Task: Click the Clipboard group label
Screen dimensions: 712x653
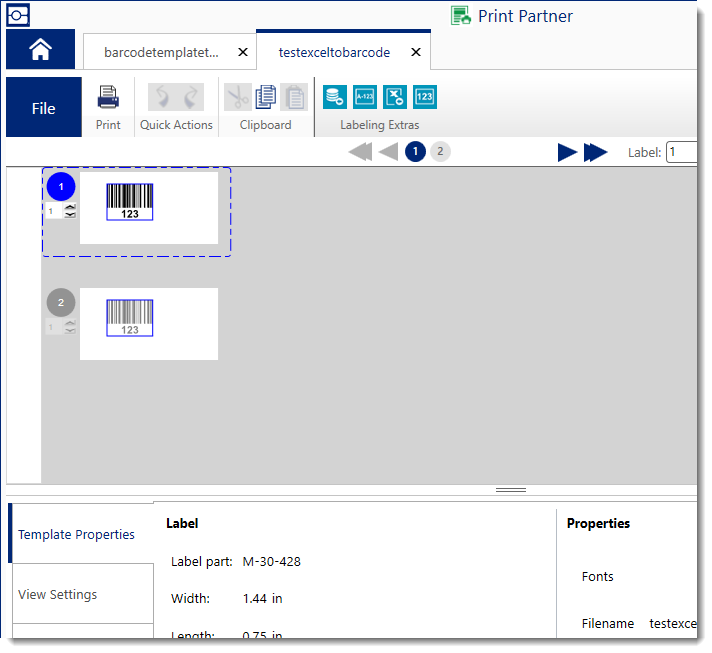Action: (266, 125)
